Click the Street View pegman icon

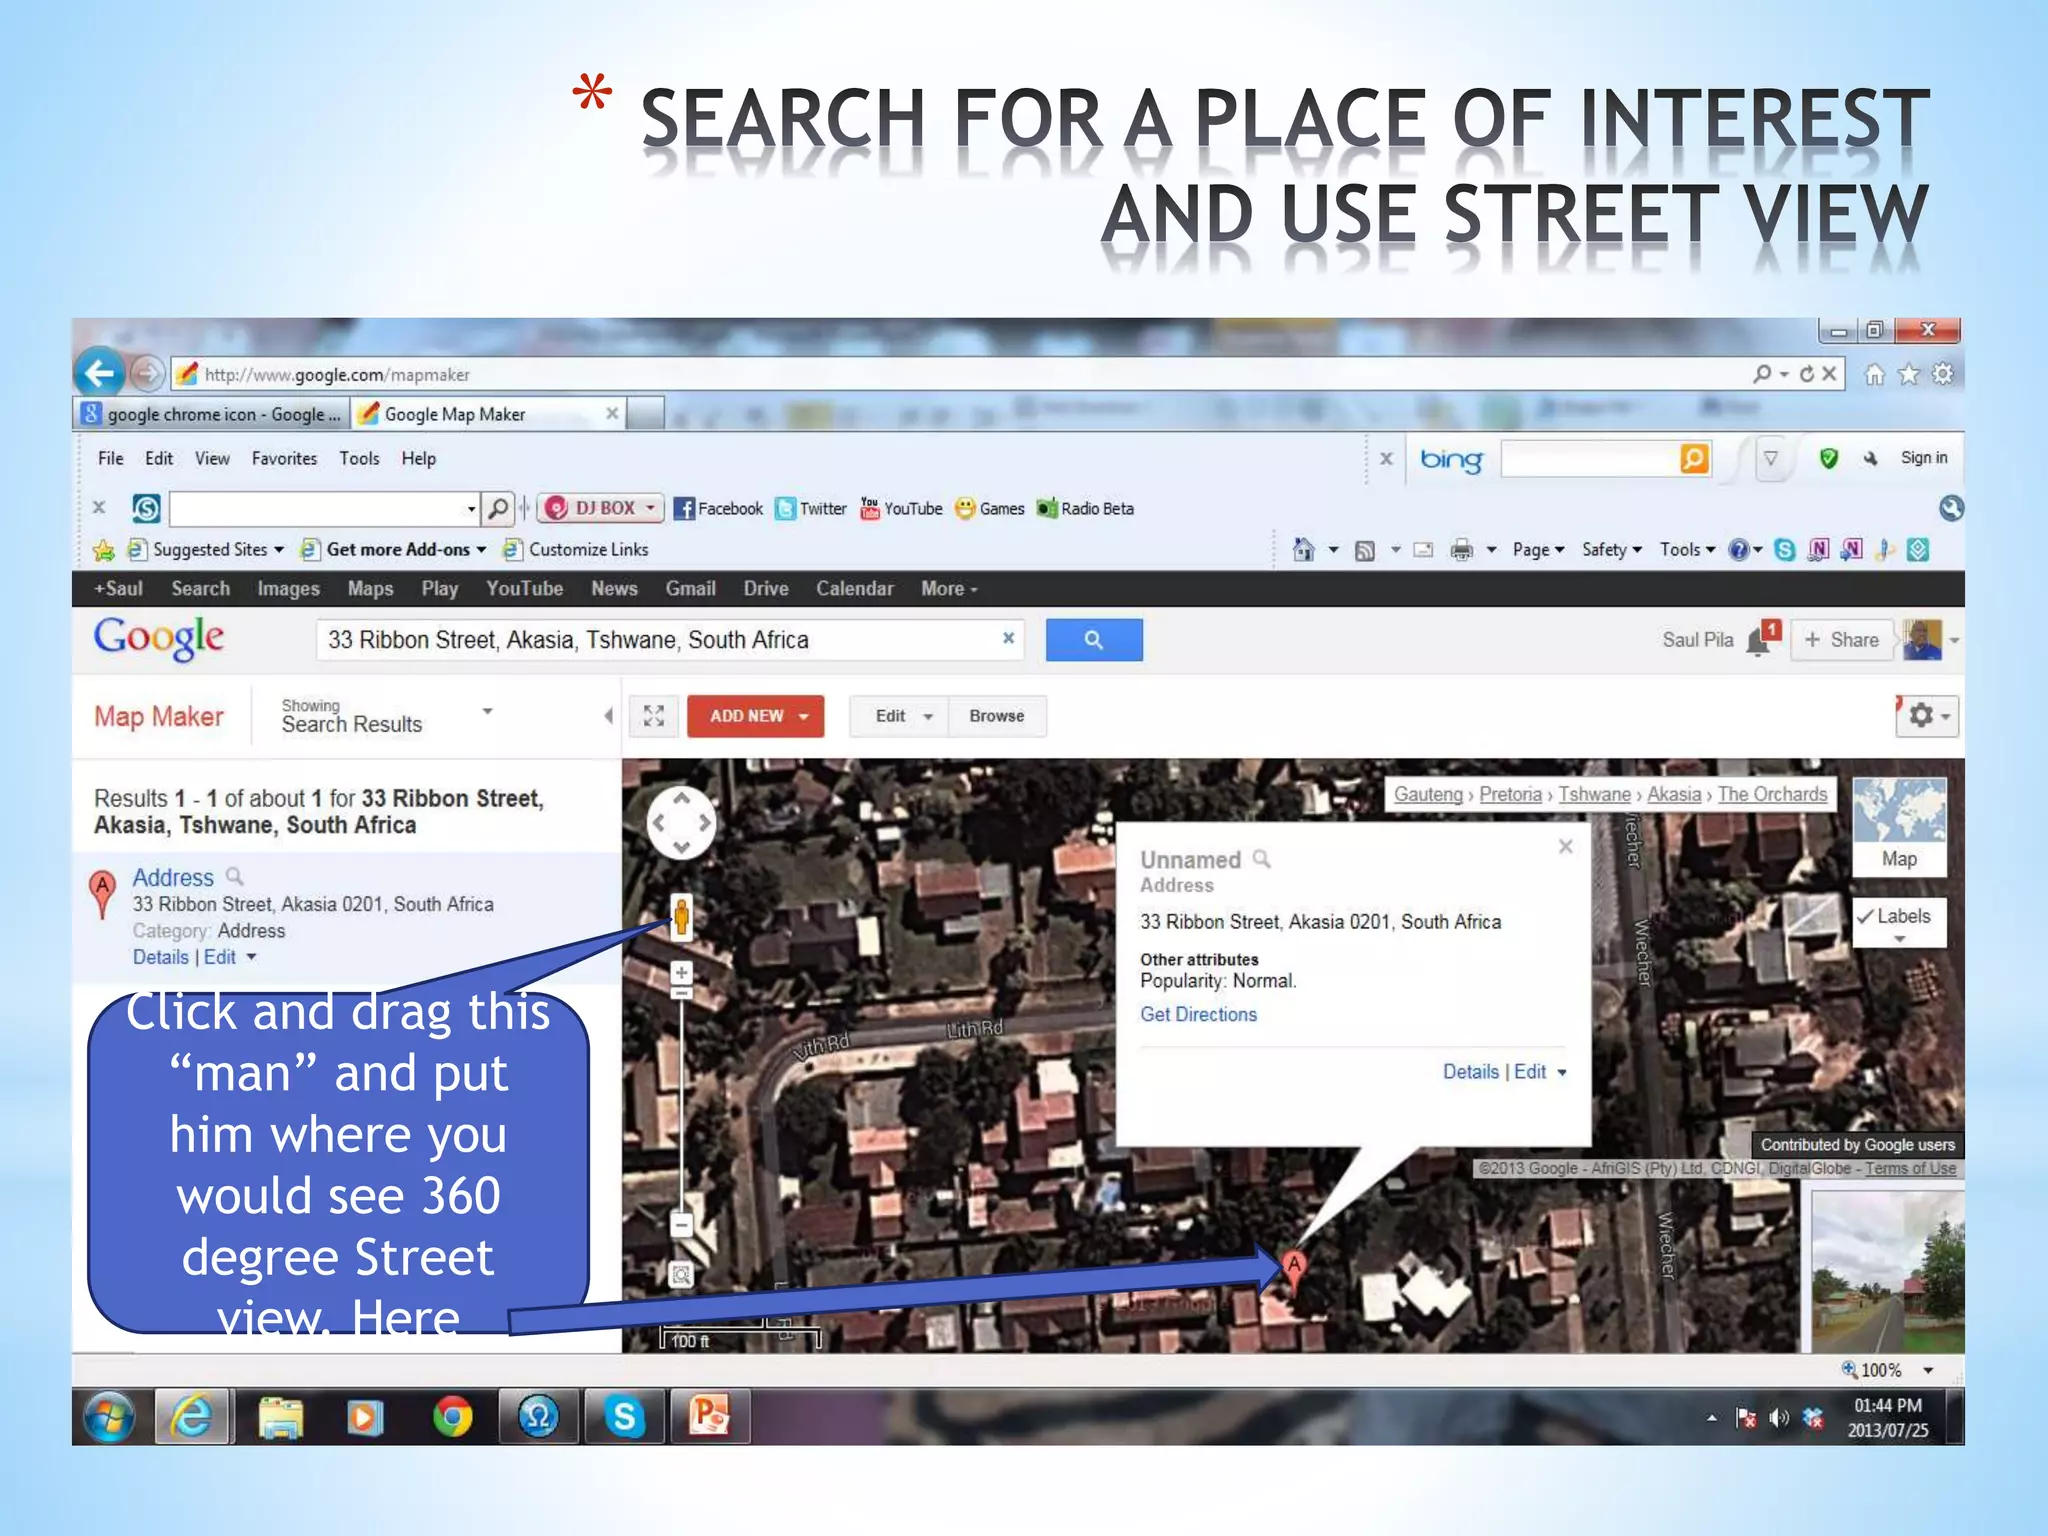point(681,915)
